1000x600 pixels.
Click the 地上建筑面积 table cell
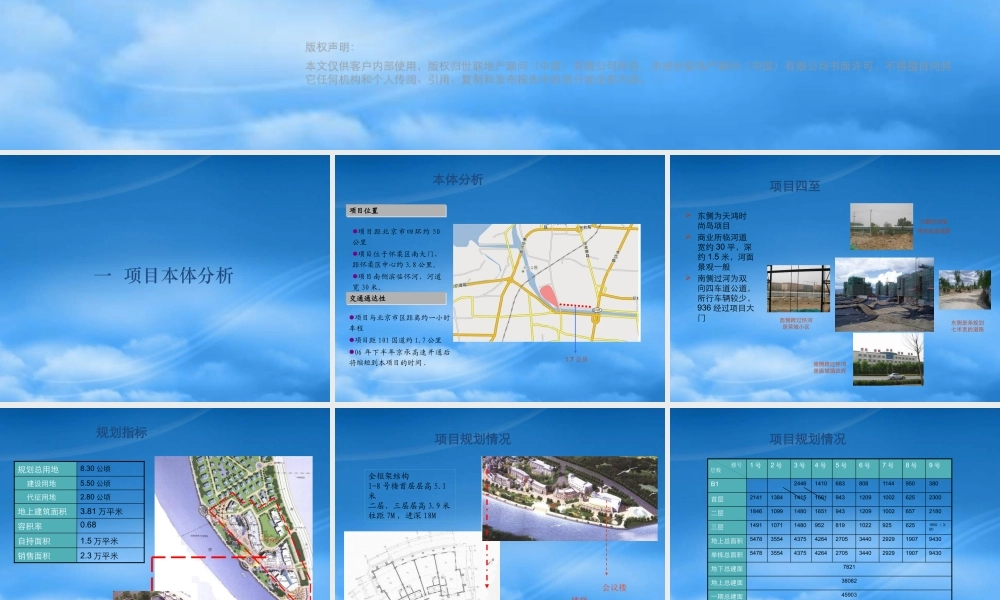point(45,511)
